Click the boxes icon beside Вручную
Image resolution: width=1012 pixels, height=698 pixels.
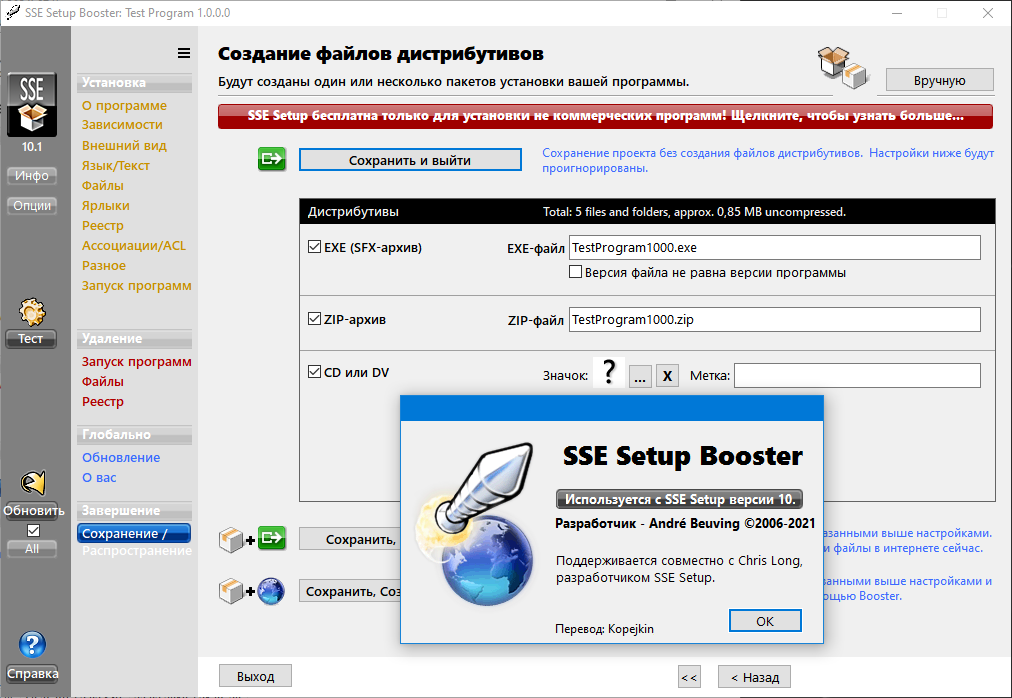844,68
